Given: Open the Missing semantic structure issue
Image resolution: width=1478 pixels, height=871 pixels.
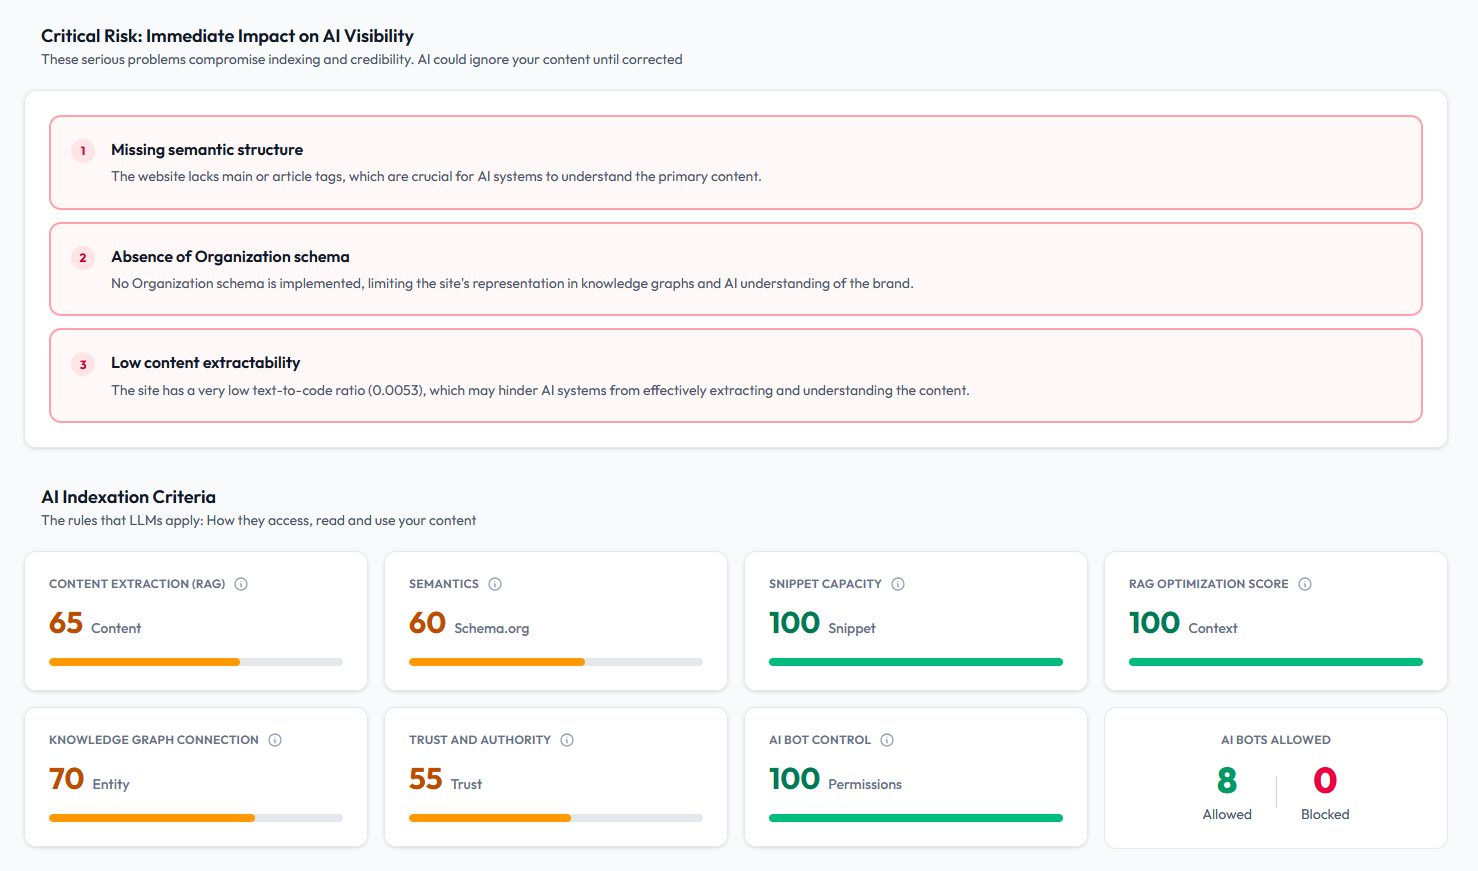Looking at the screenshot, I should (207, 150).
